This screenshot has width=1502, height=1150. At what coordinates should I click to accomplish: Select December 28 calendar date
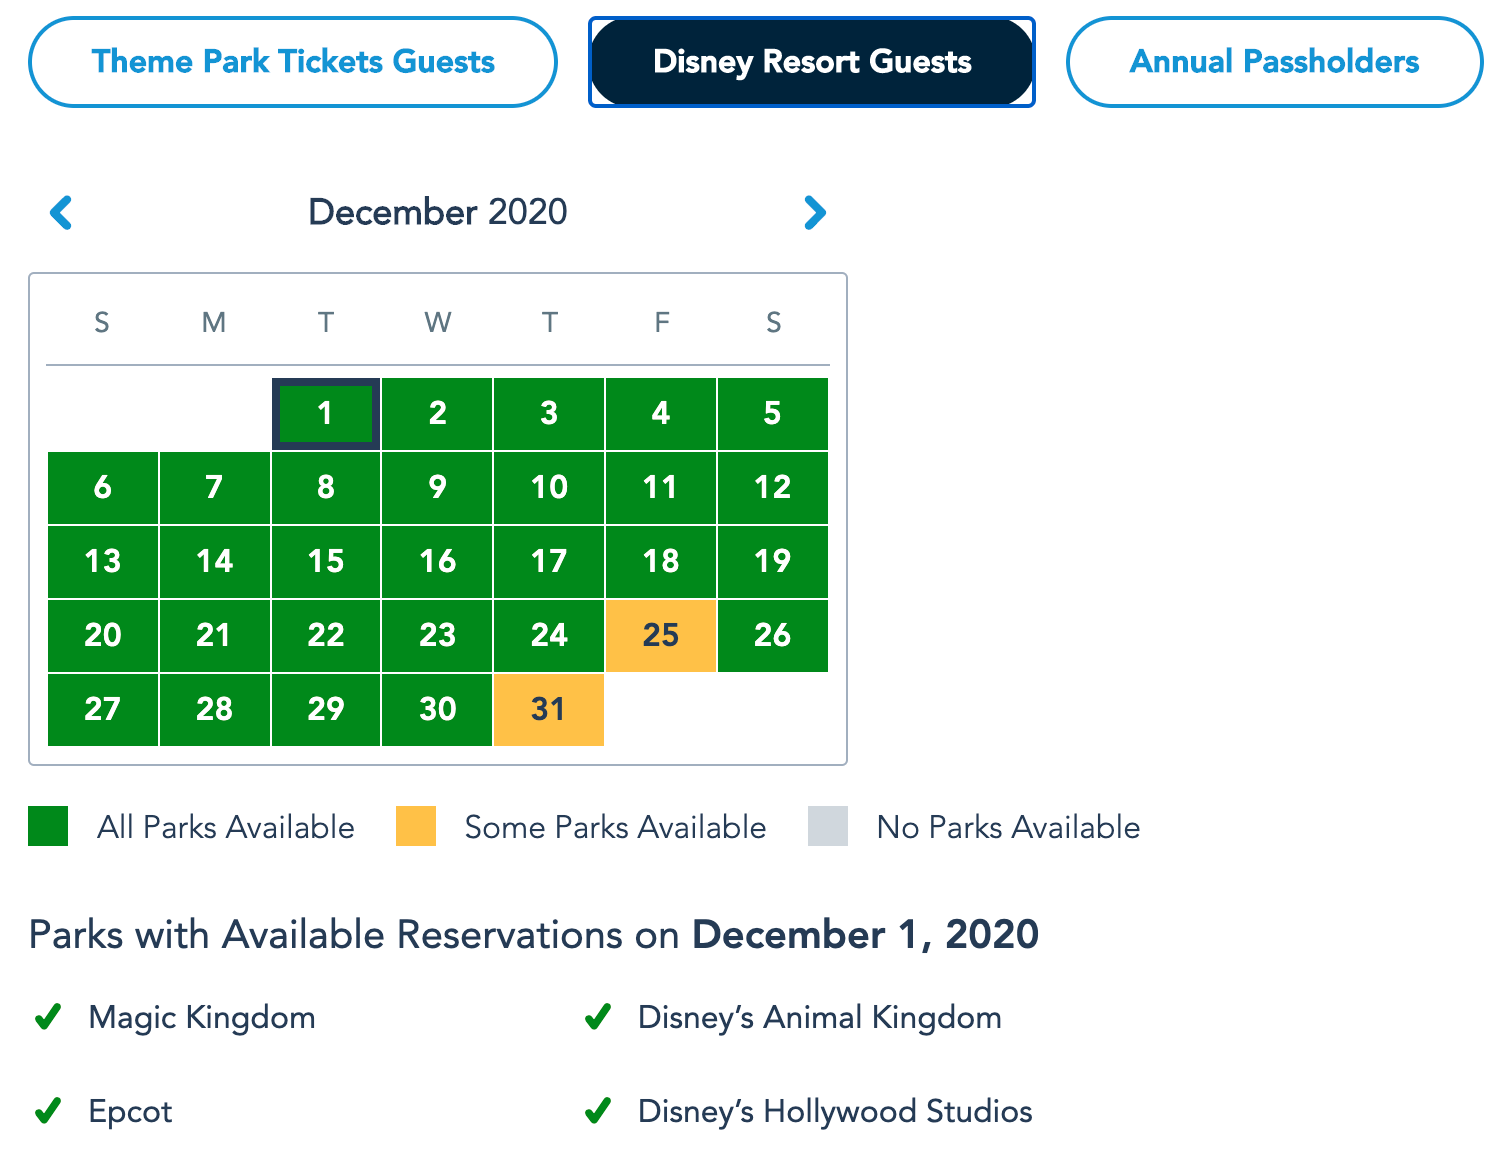(215, 709)
